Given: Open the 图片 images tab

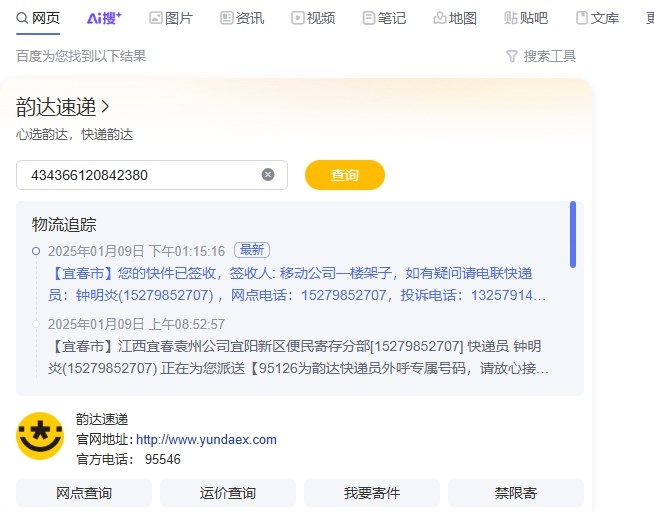Looking at the screenshot, I should [171, 18].
